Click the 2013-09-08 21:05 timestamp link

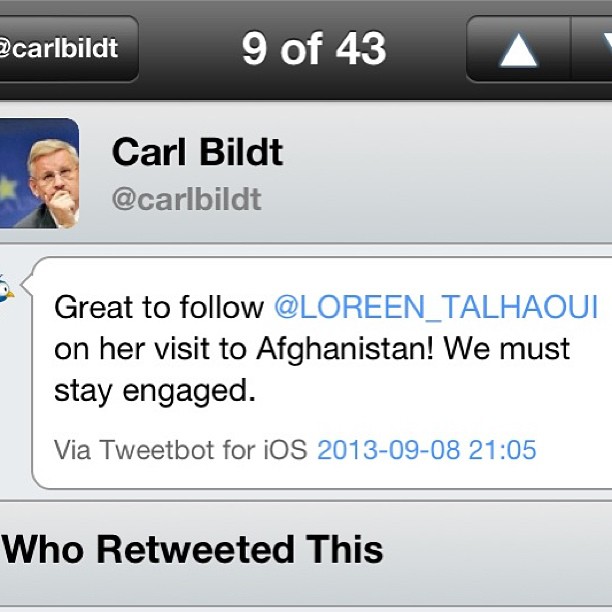coord(427,449)
